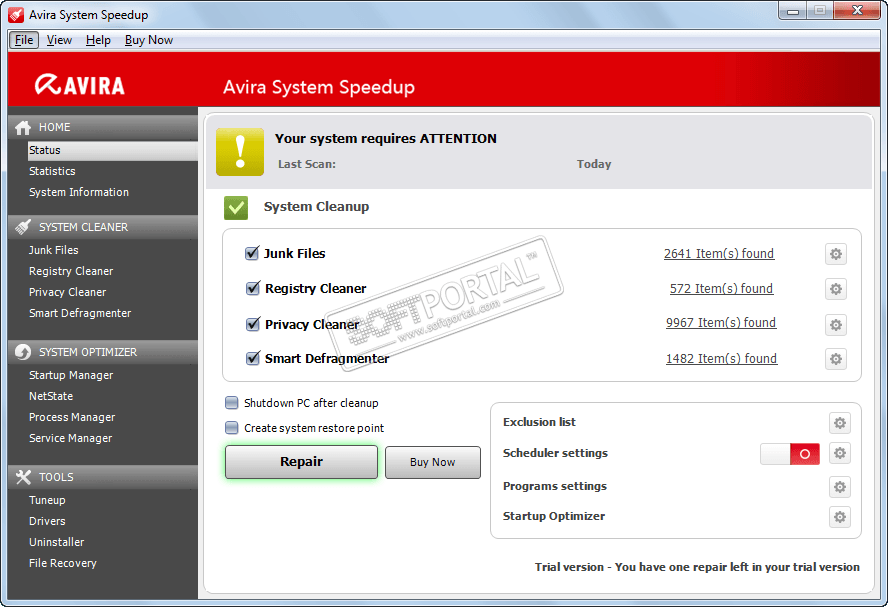Viewport: 888px width, 607px height.
Task: Click the green System Cleanup checkmark
Action: (236, 208)
